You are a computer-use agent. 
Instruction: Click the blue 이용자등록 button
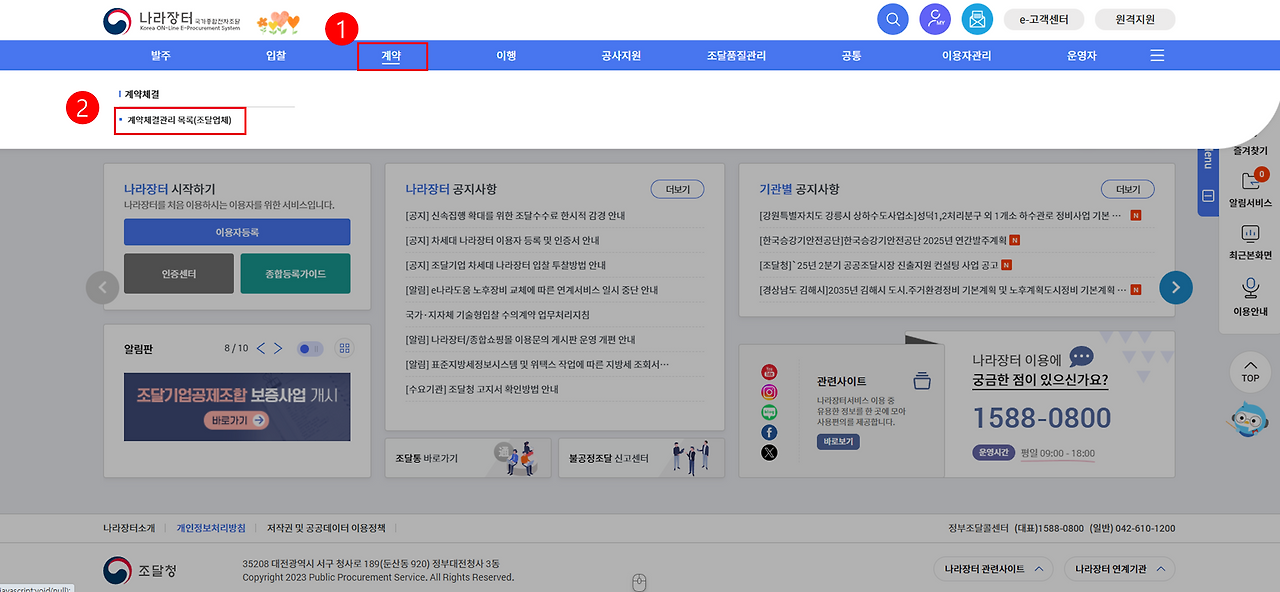point(237,232)
